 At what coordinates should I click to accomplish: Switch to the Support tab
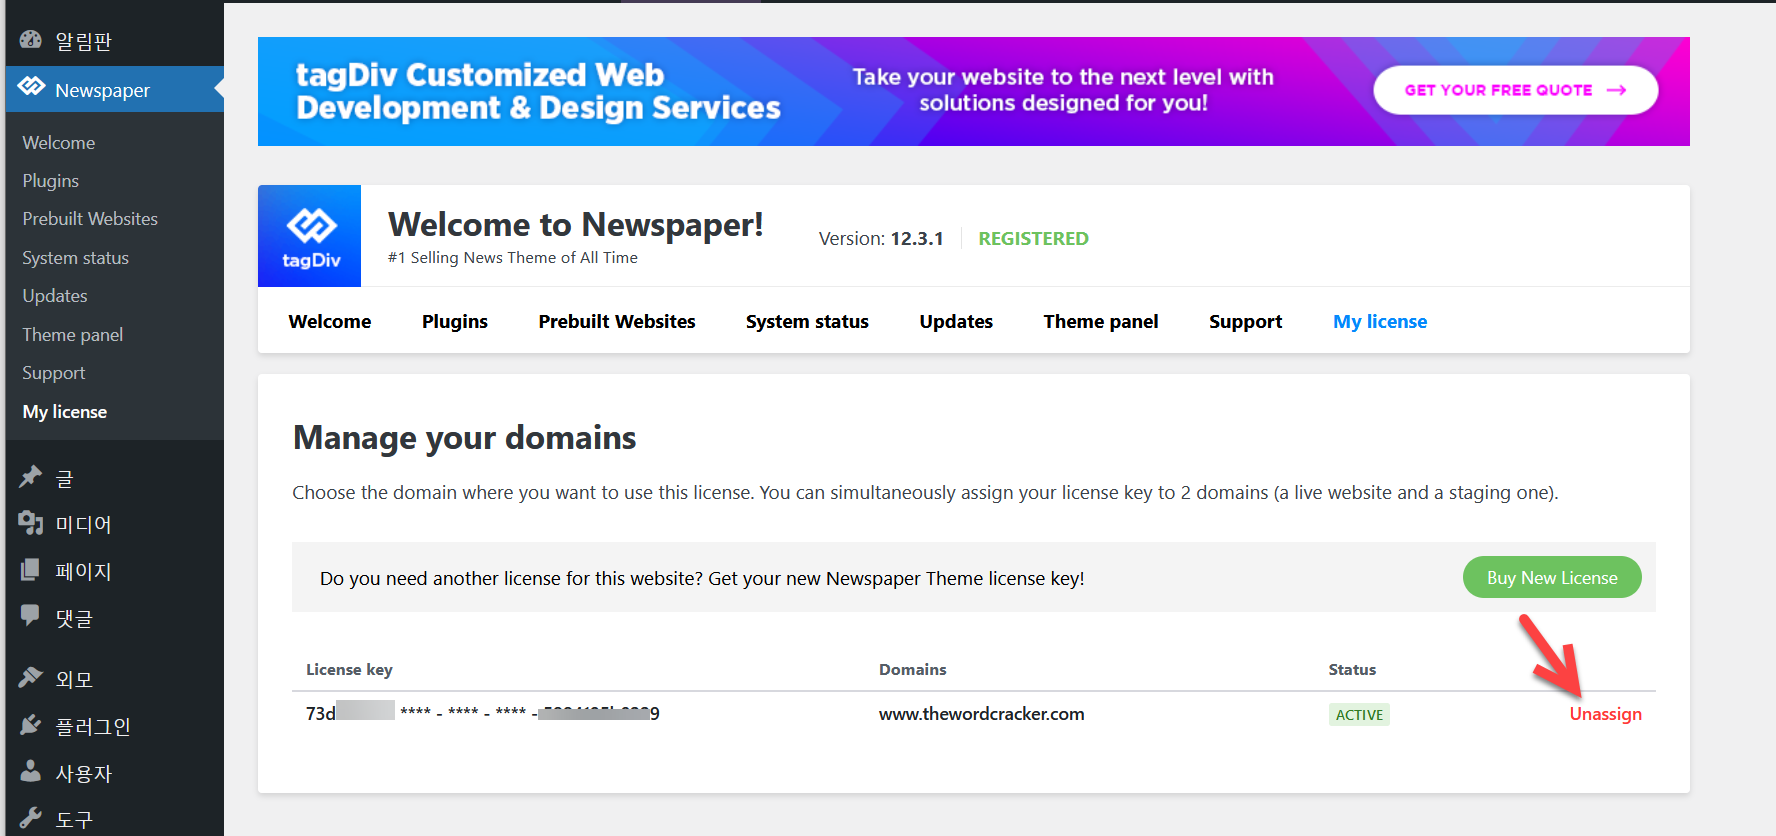(x=1245, y=321)
